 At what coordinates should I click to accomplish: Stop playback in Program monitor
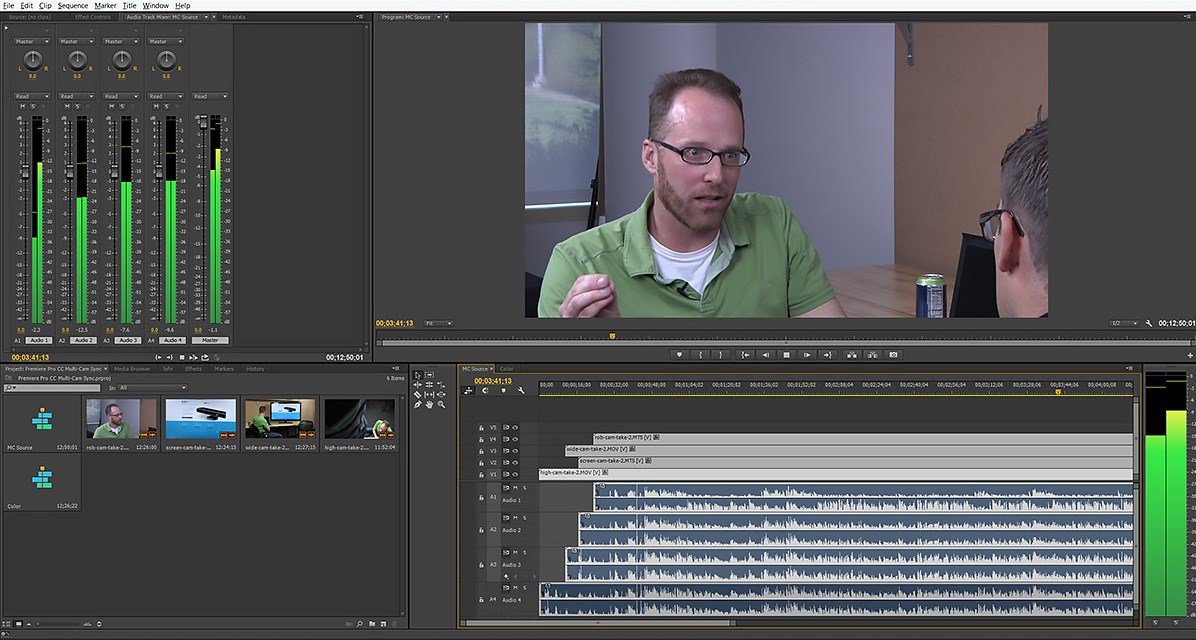click(786, 354)
